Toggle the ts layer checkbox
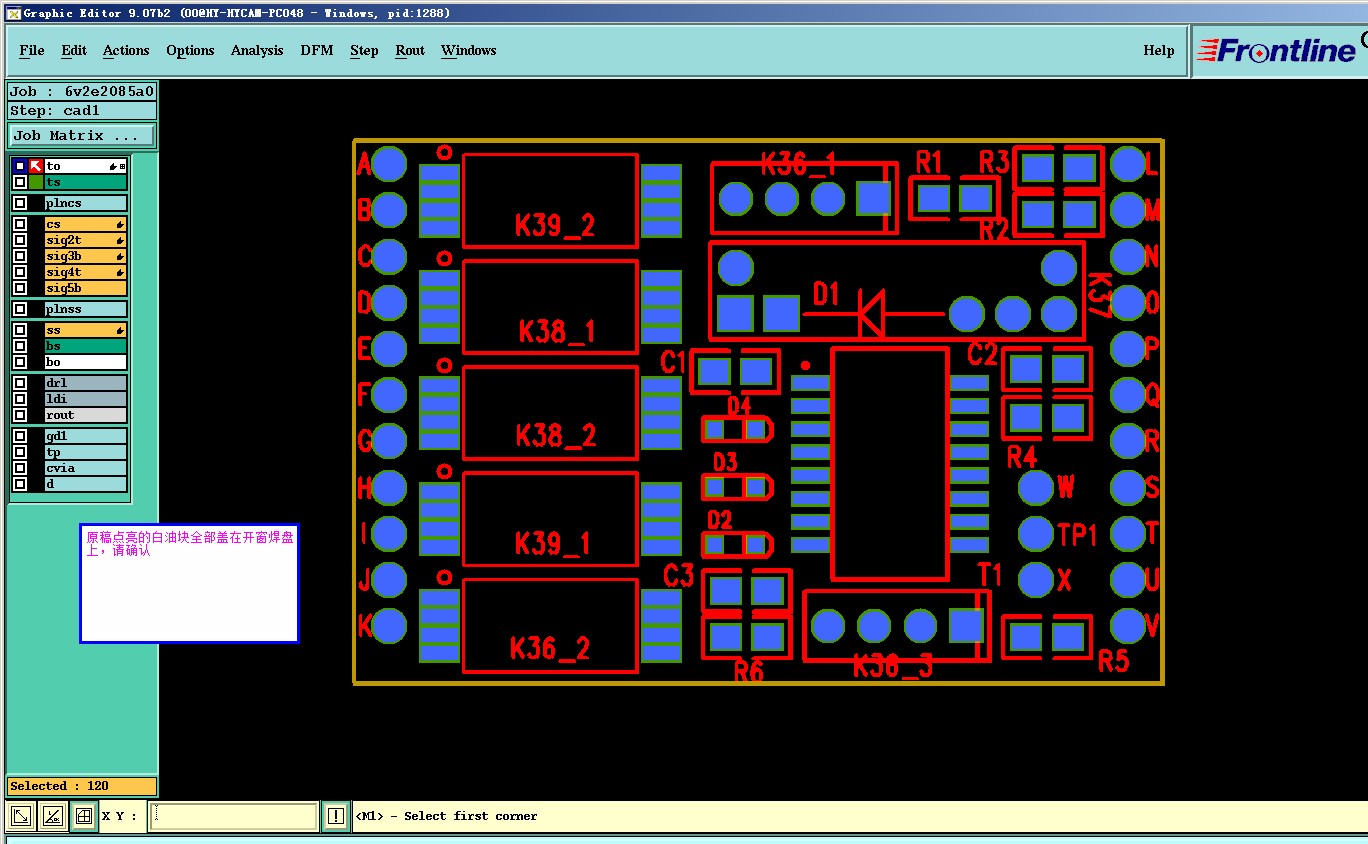 click(20, 182)
